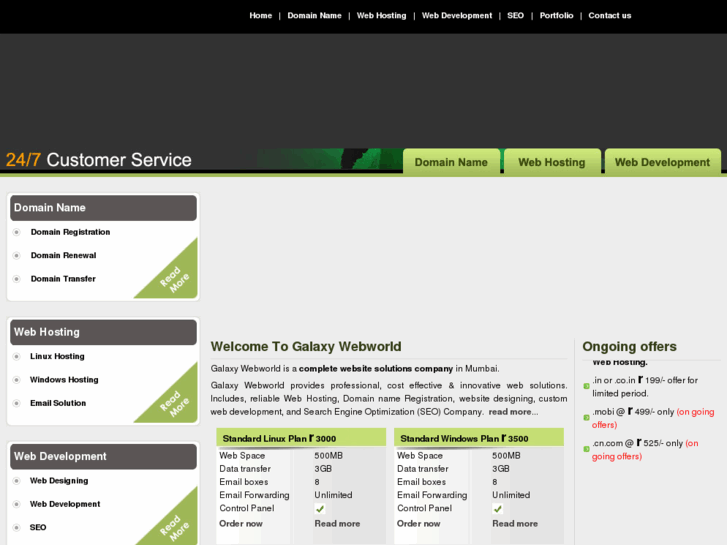Click bullet icon beside Domain Registration

click(17, 232)
